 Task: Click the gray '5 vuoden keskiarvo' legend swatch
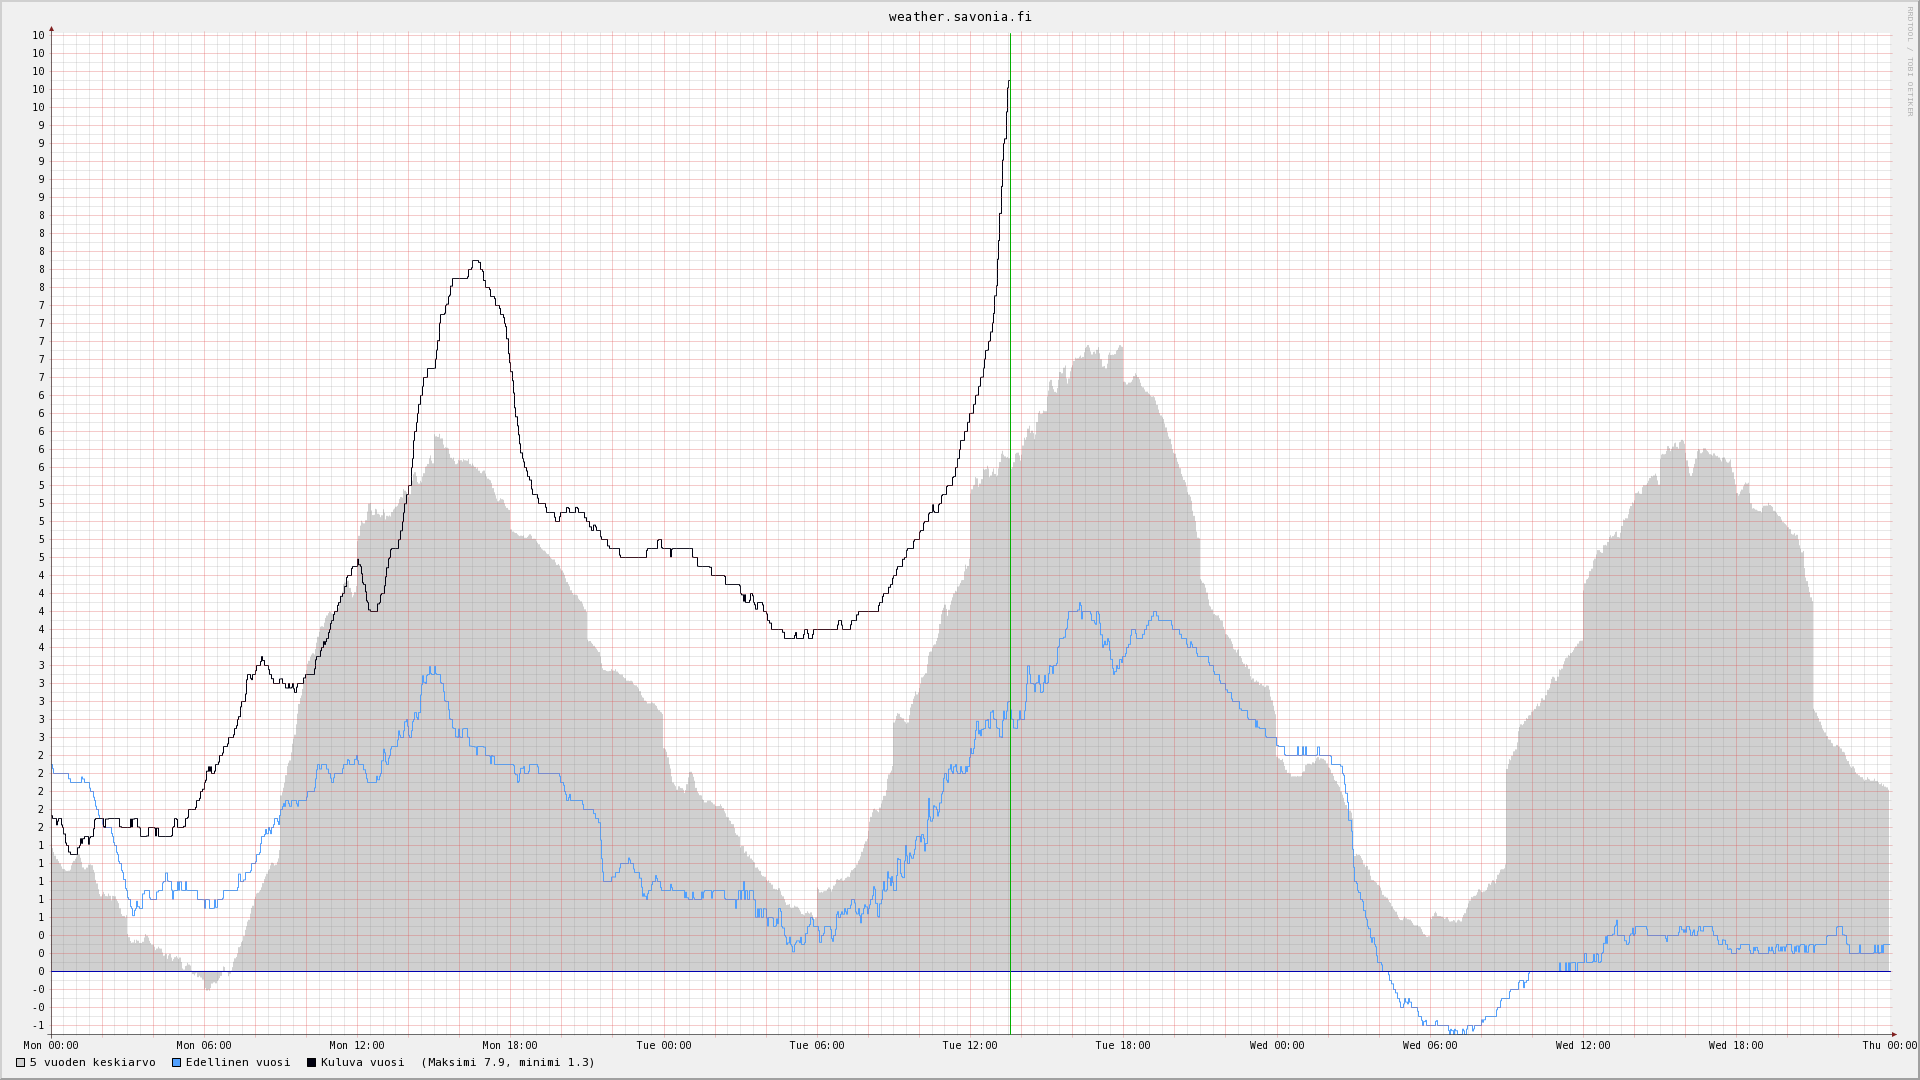21,1063
